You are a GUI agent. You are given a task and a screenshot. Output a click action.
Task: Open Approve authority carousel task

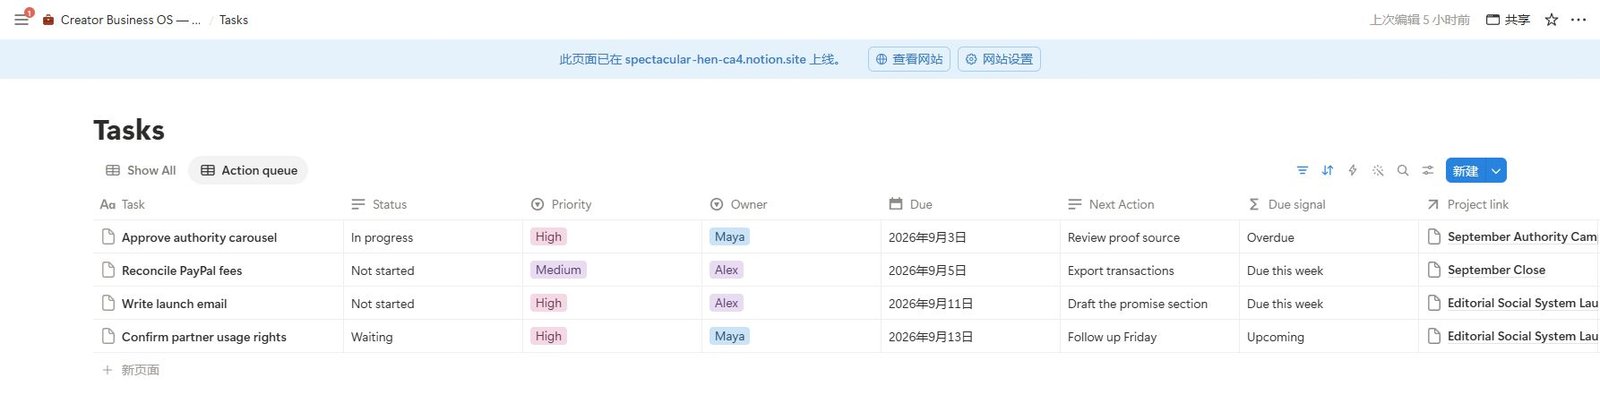[199, 238]
